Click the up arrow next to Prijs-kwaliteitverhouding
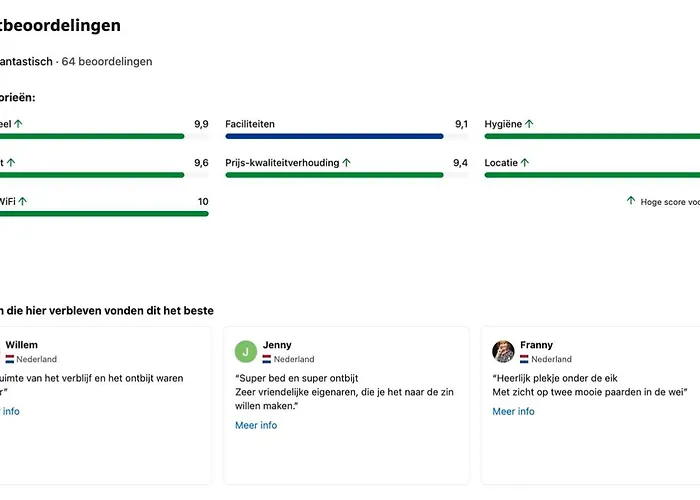700x500 pixels. 347,162
